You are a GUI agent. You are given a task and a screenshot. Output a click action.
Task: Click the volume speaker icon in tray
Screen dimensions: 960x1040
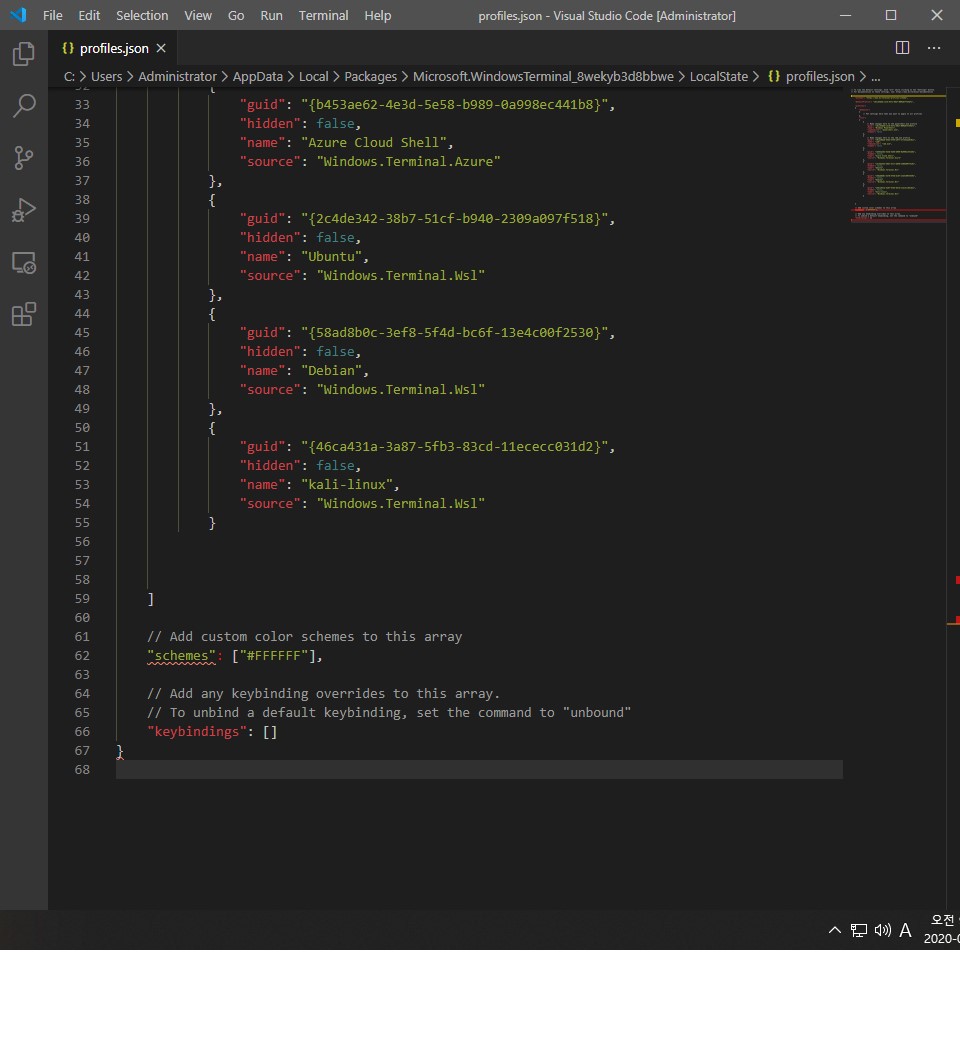pos(882,930)
